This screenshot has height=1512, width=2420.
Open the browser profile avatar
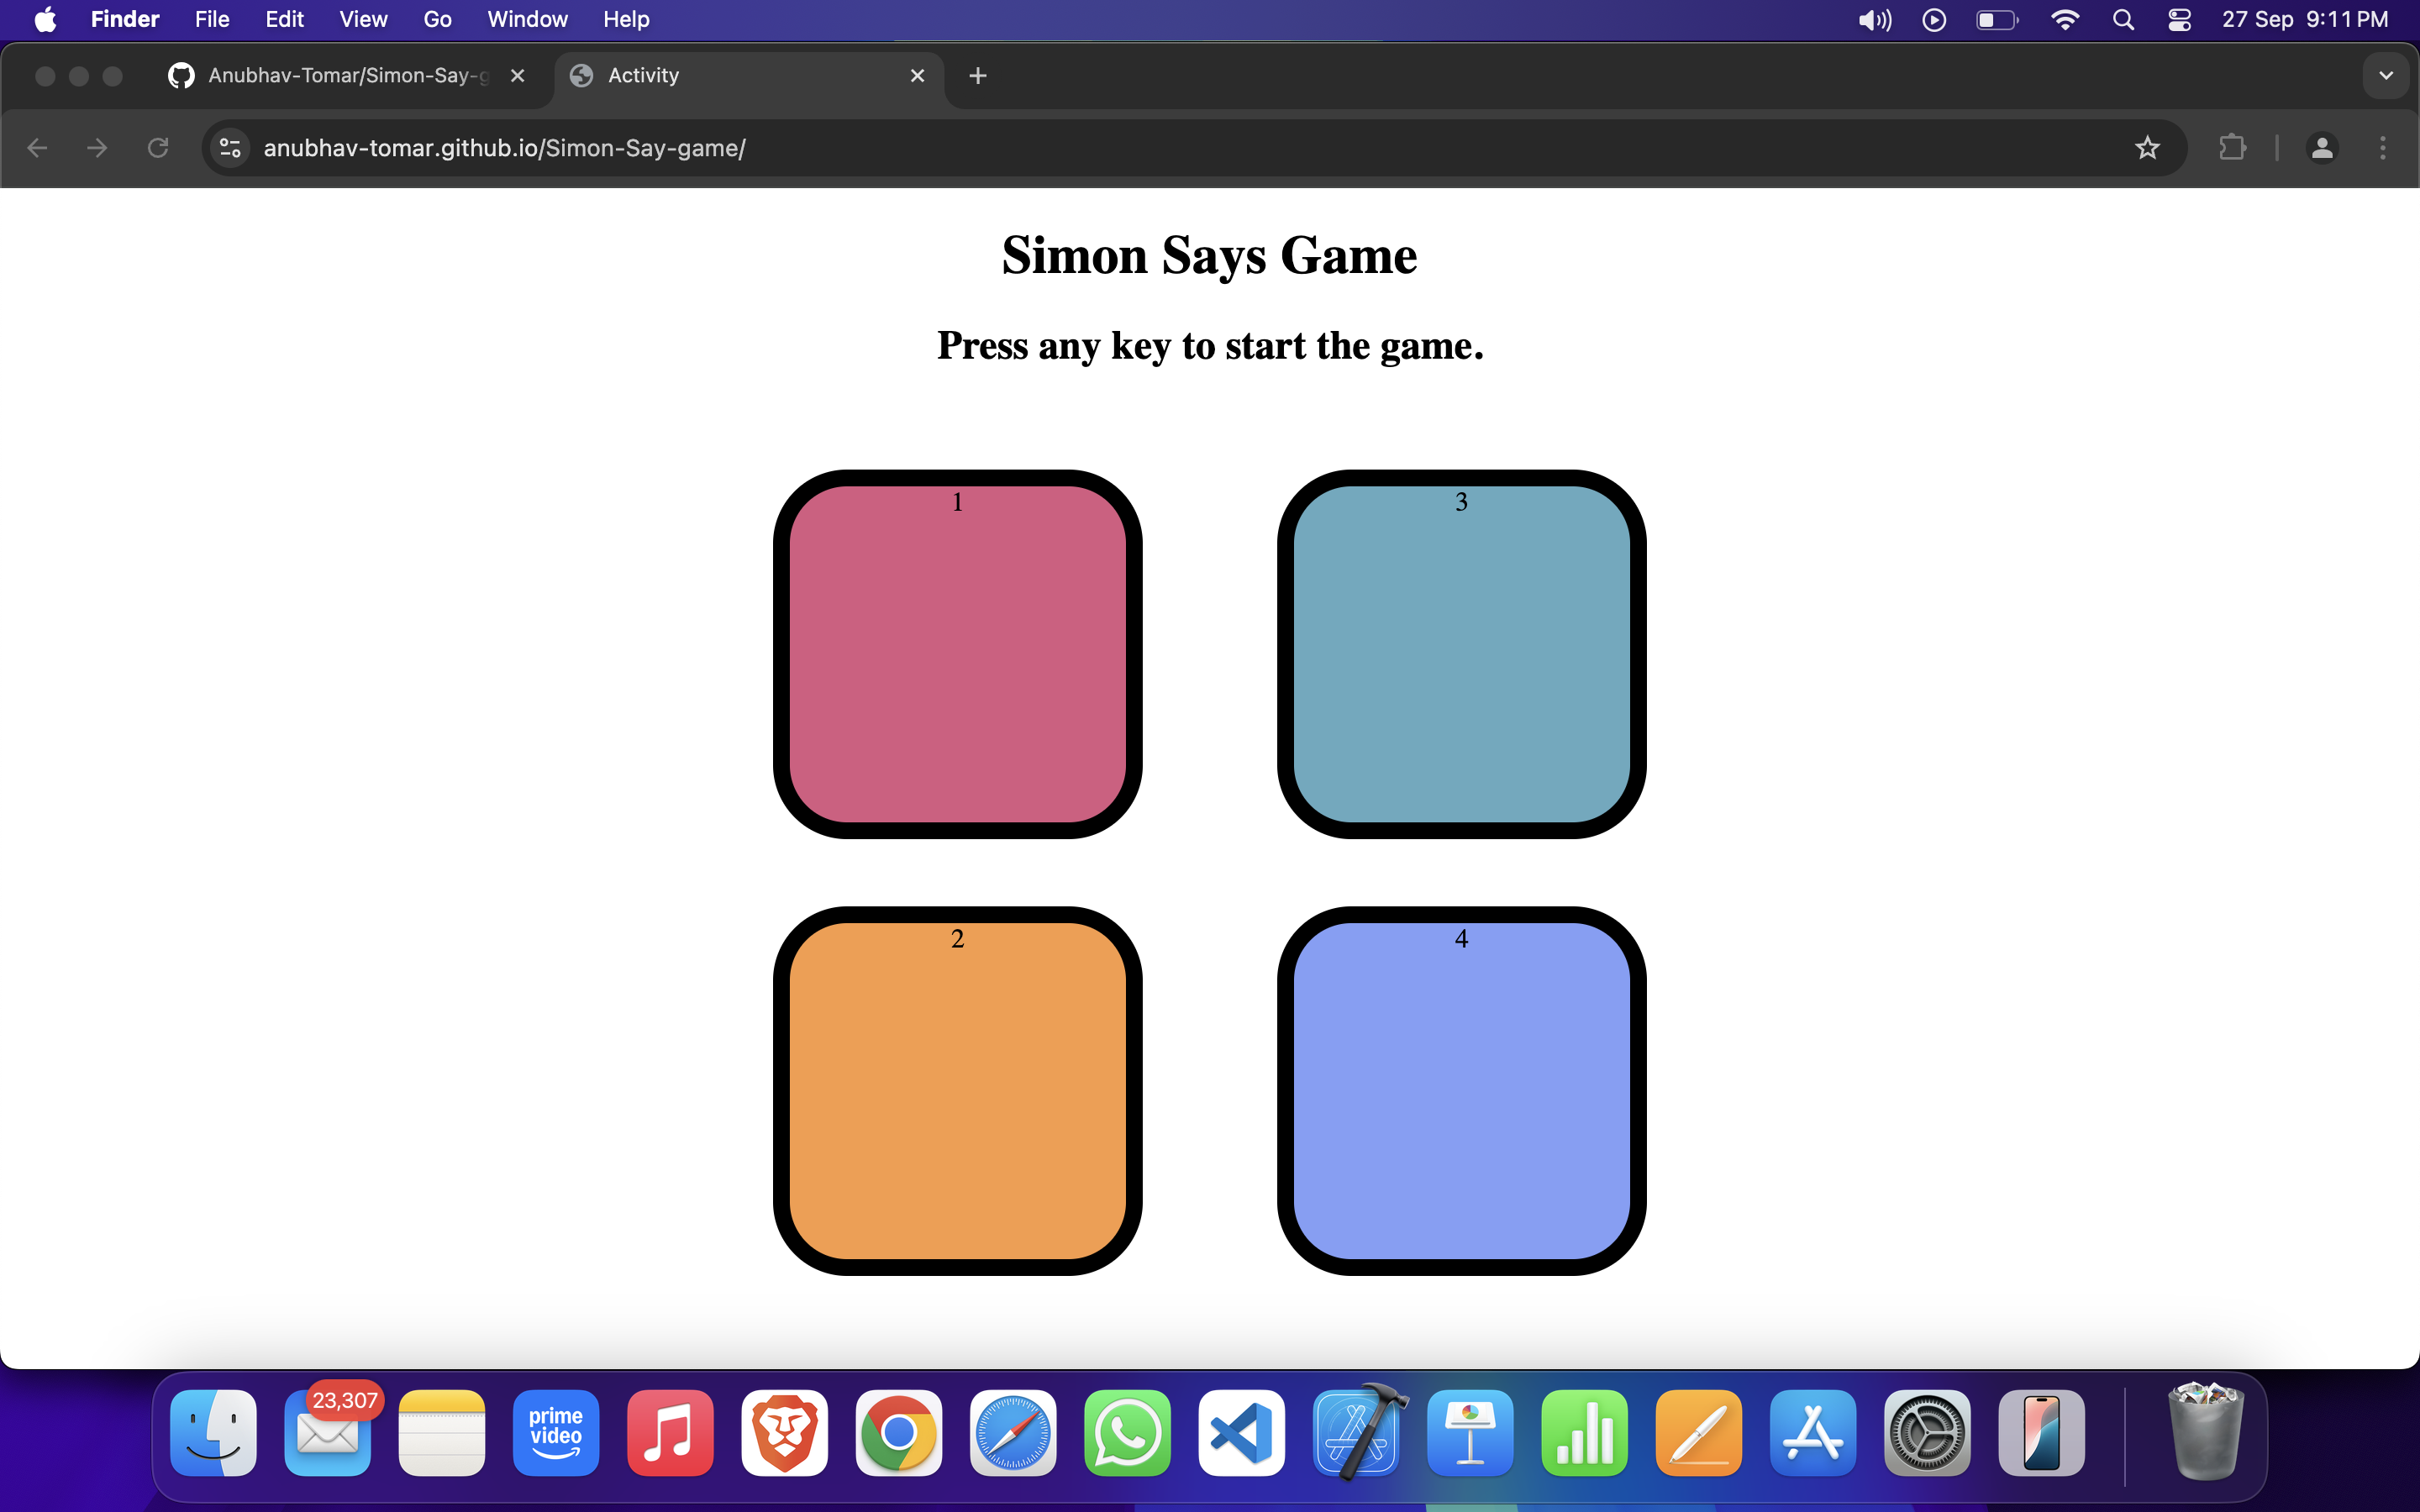[x=2322, y=148]
